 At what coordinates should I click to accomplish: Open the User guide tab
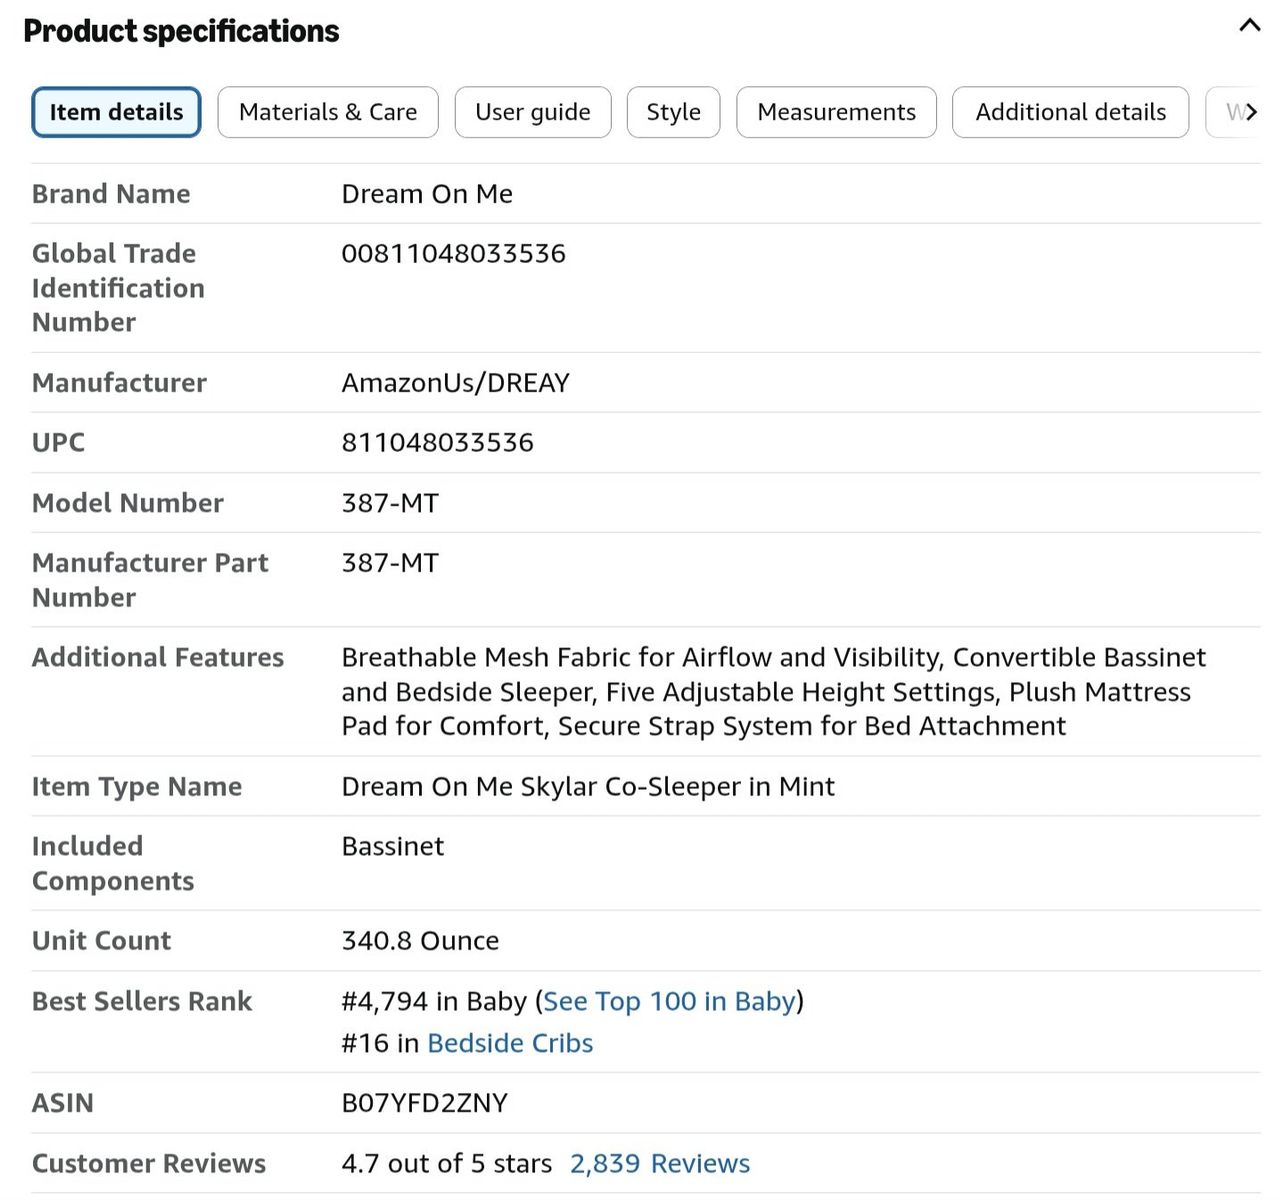(533, 112)
